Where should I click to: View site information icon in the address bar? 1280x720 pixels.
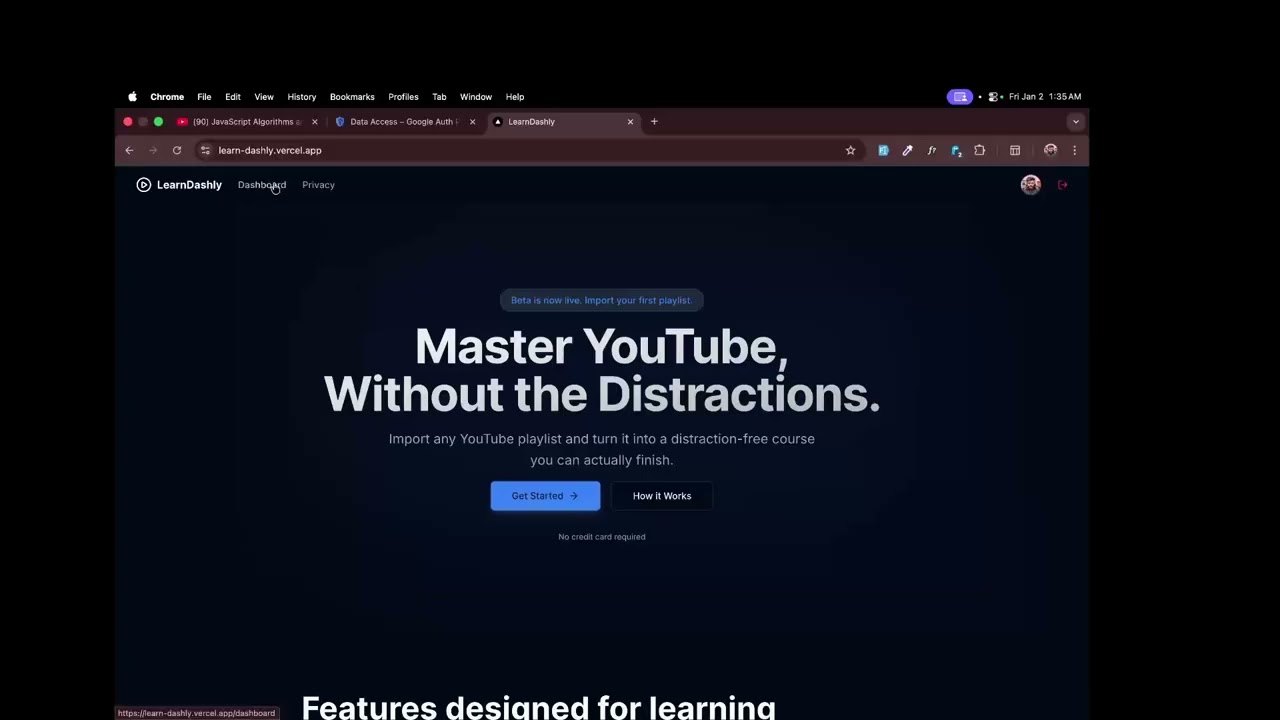pos(205,150)
